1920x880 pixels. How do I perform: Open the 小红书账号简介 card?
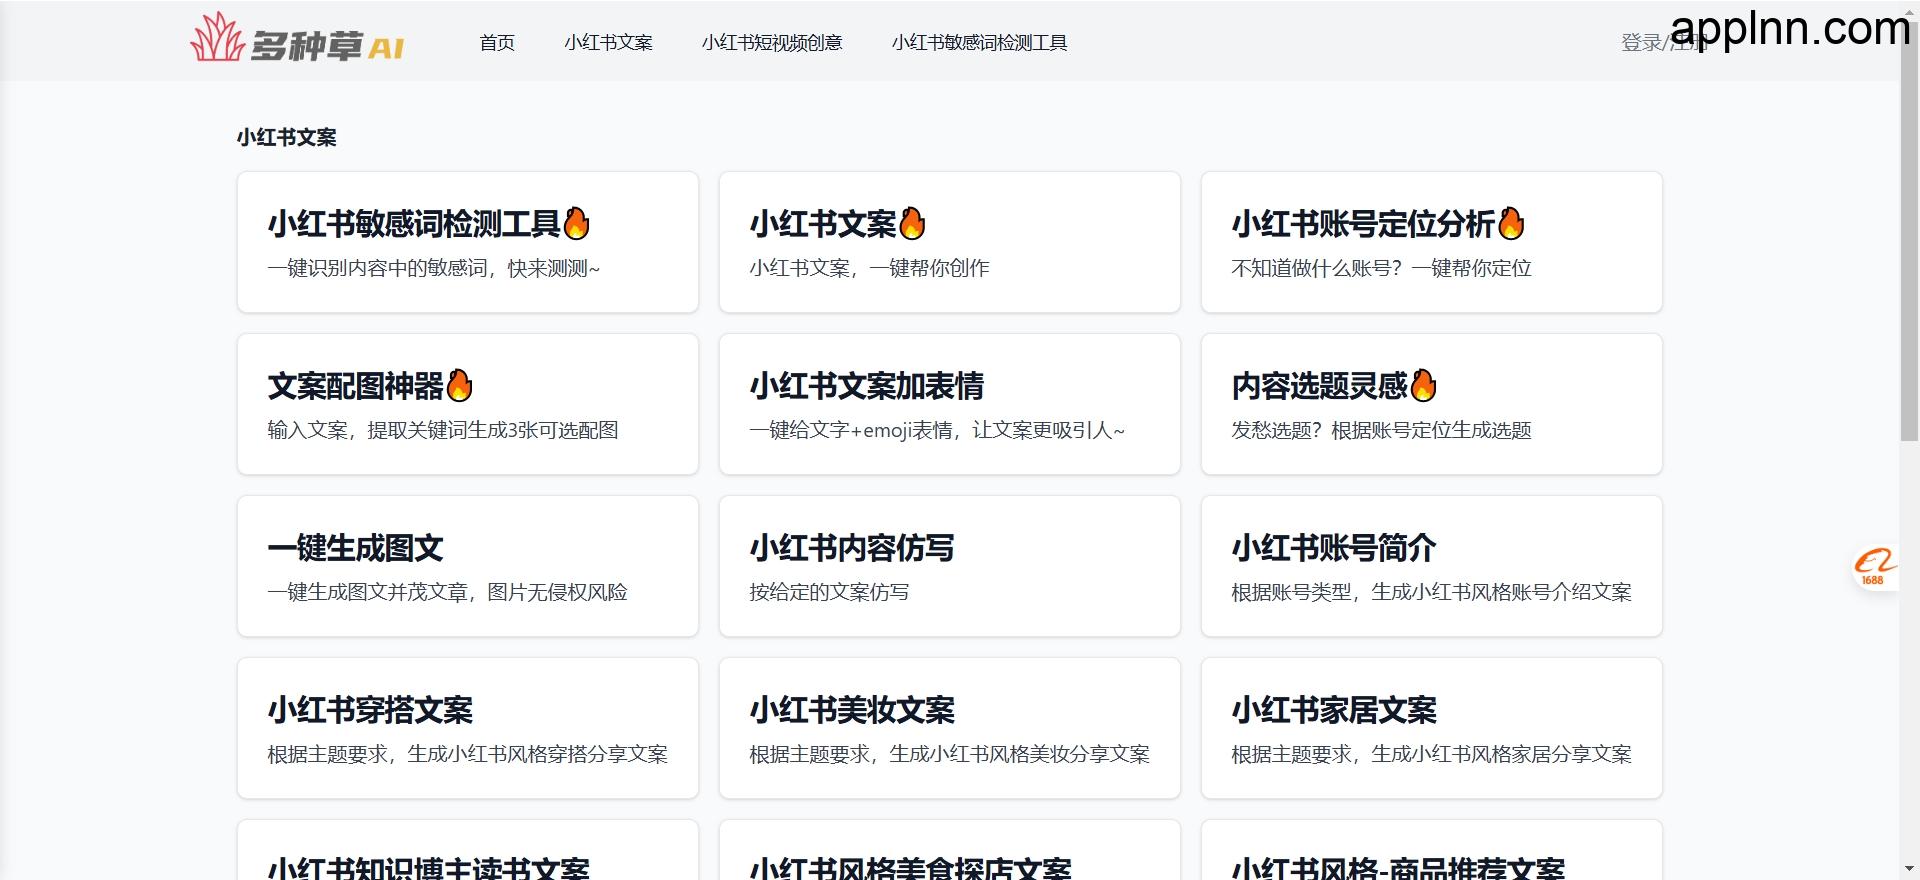[1432, 566]
